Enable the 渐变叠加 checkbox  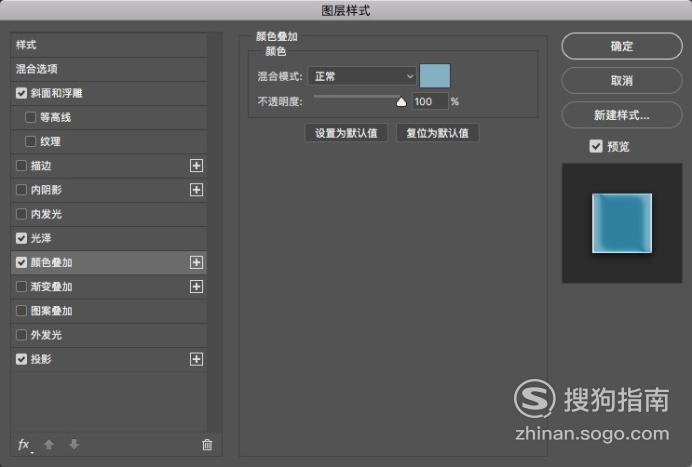21,287
